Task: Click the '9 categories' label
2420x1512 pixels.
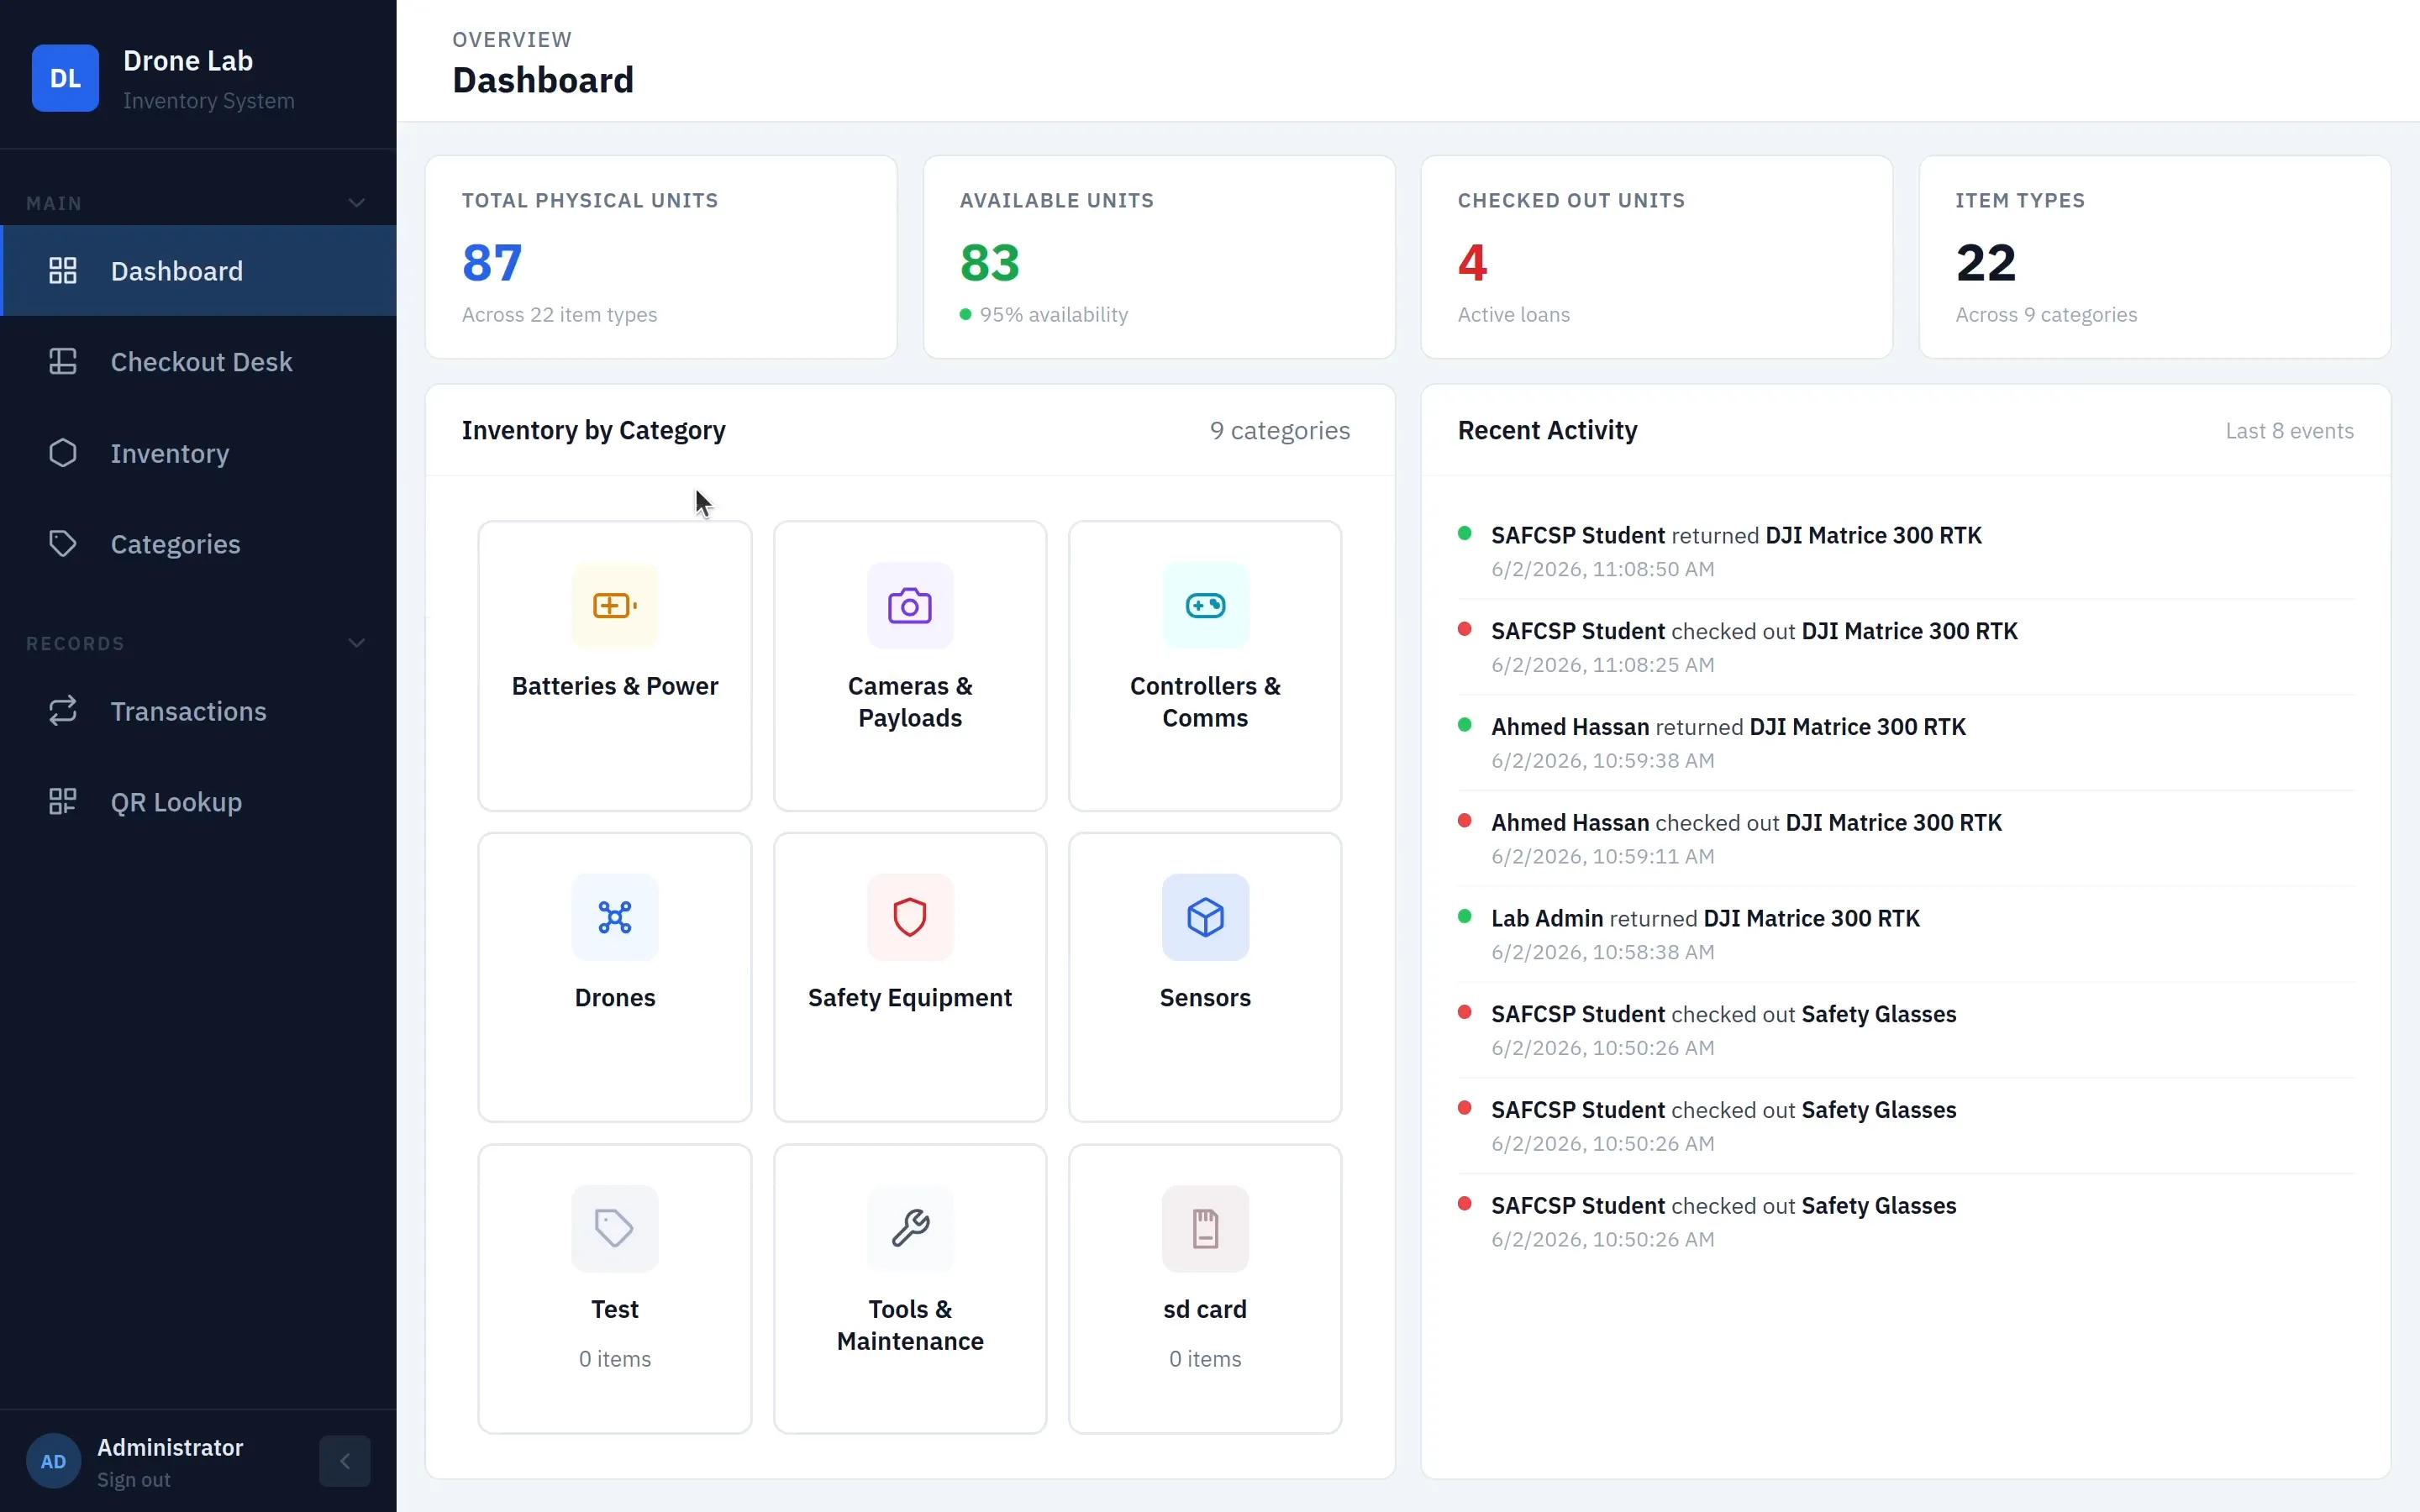Action: tap(1279, 431)
